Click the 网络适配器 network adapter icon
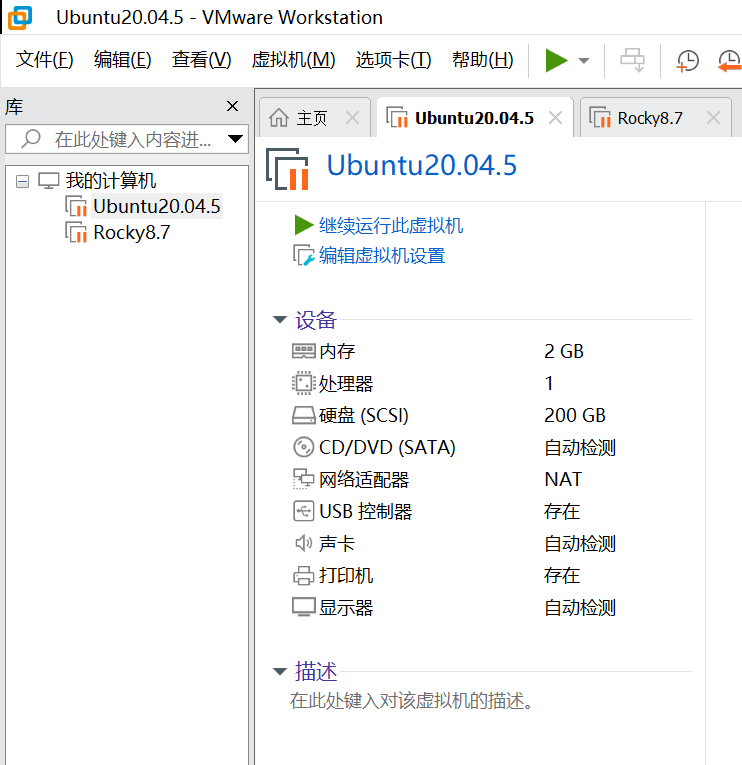Image resolution: width=742 pixels, height=765 pixels. coord(303,479)
